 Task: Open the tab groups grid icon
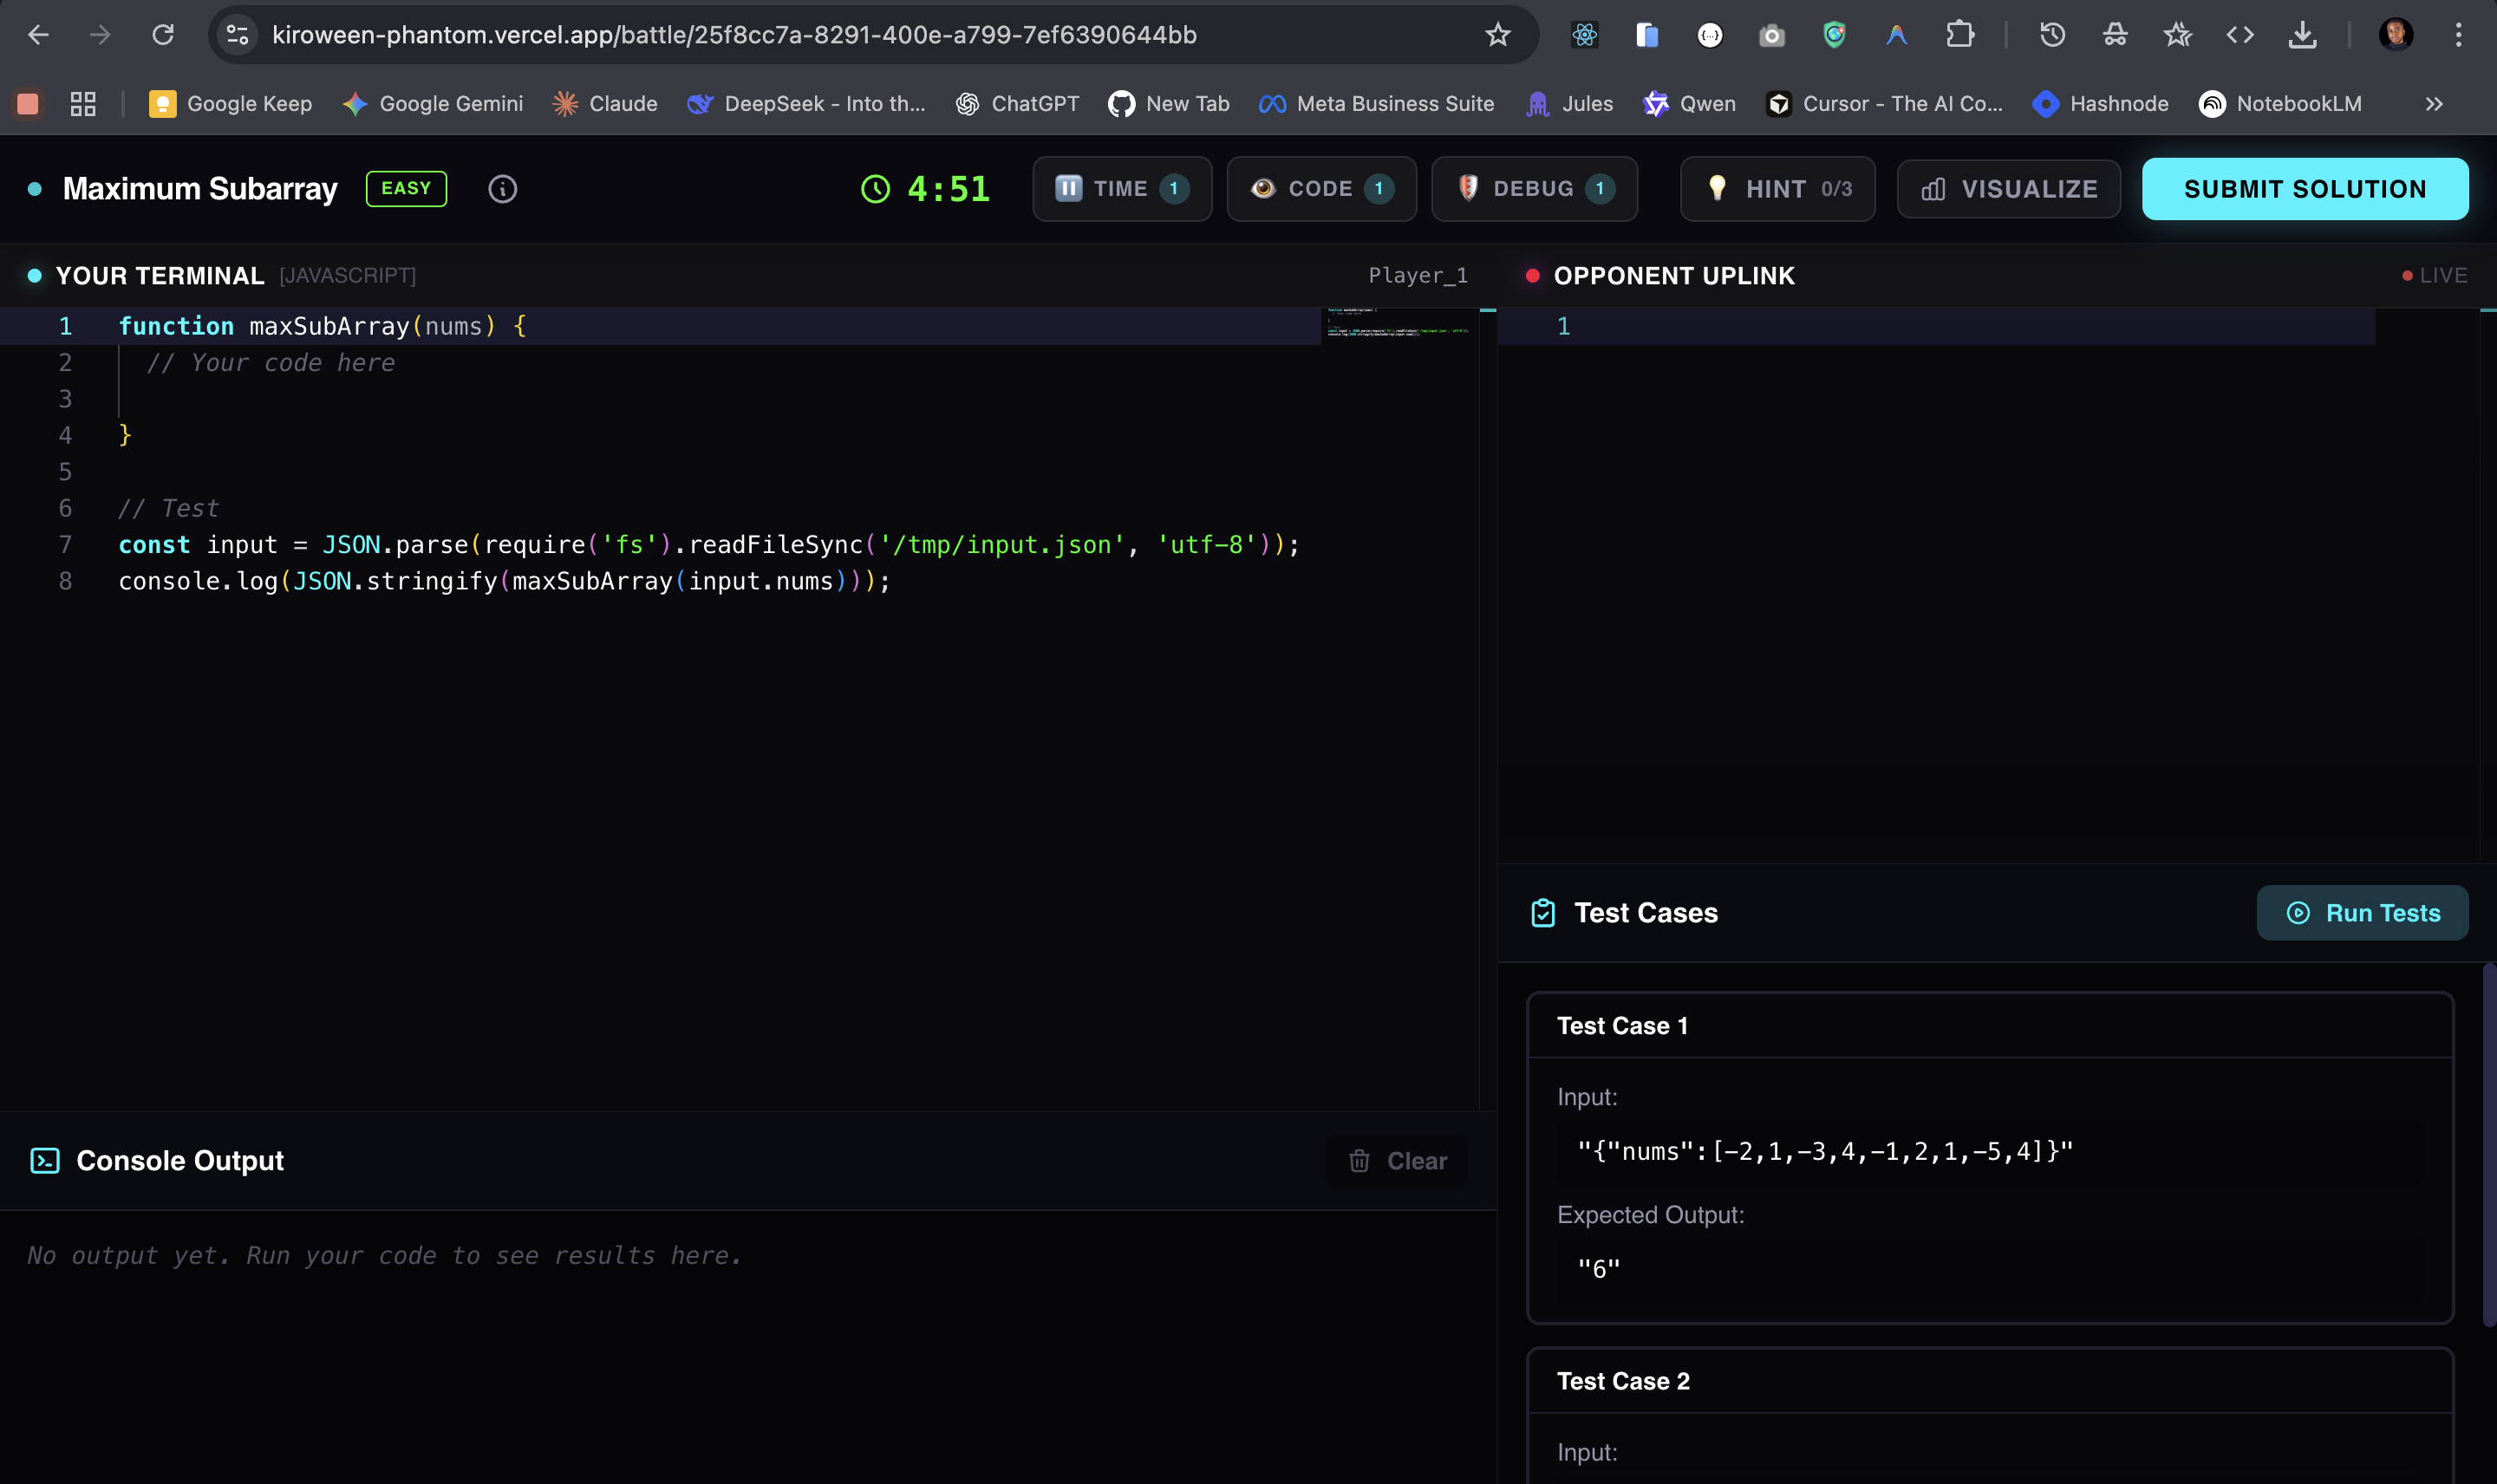83,104
